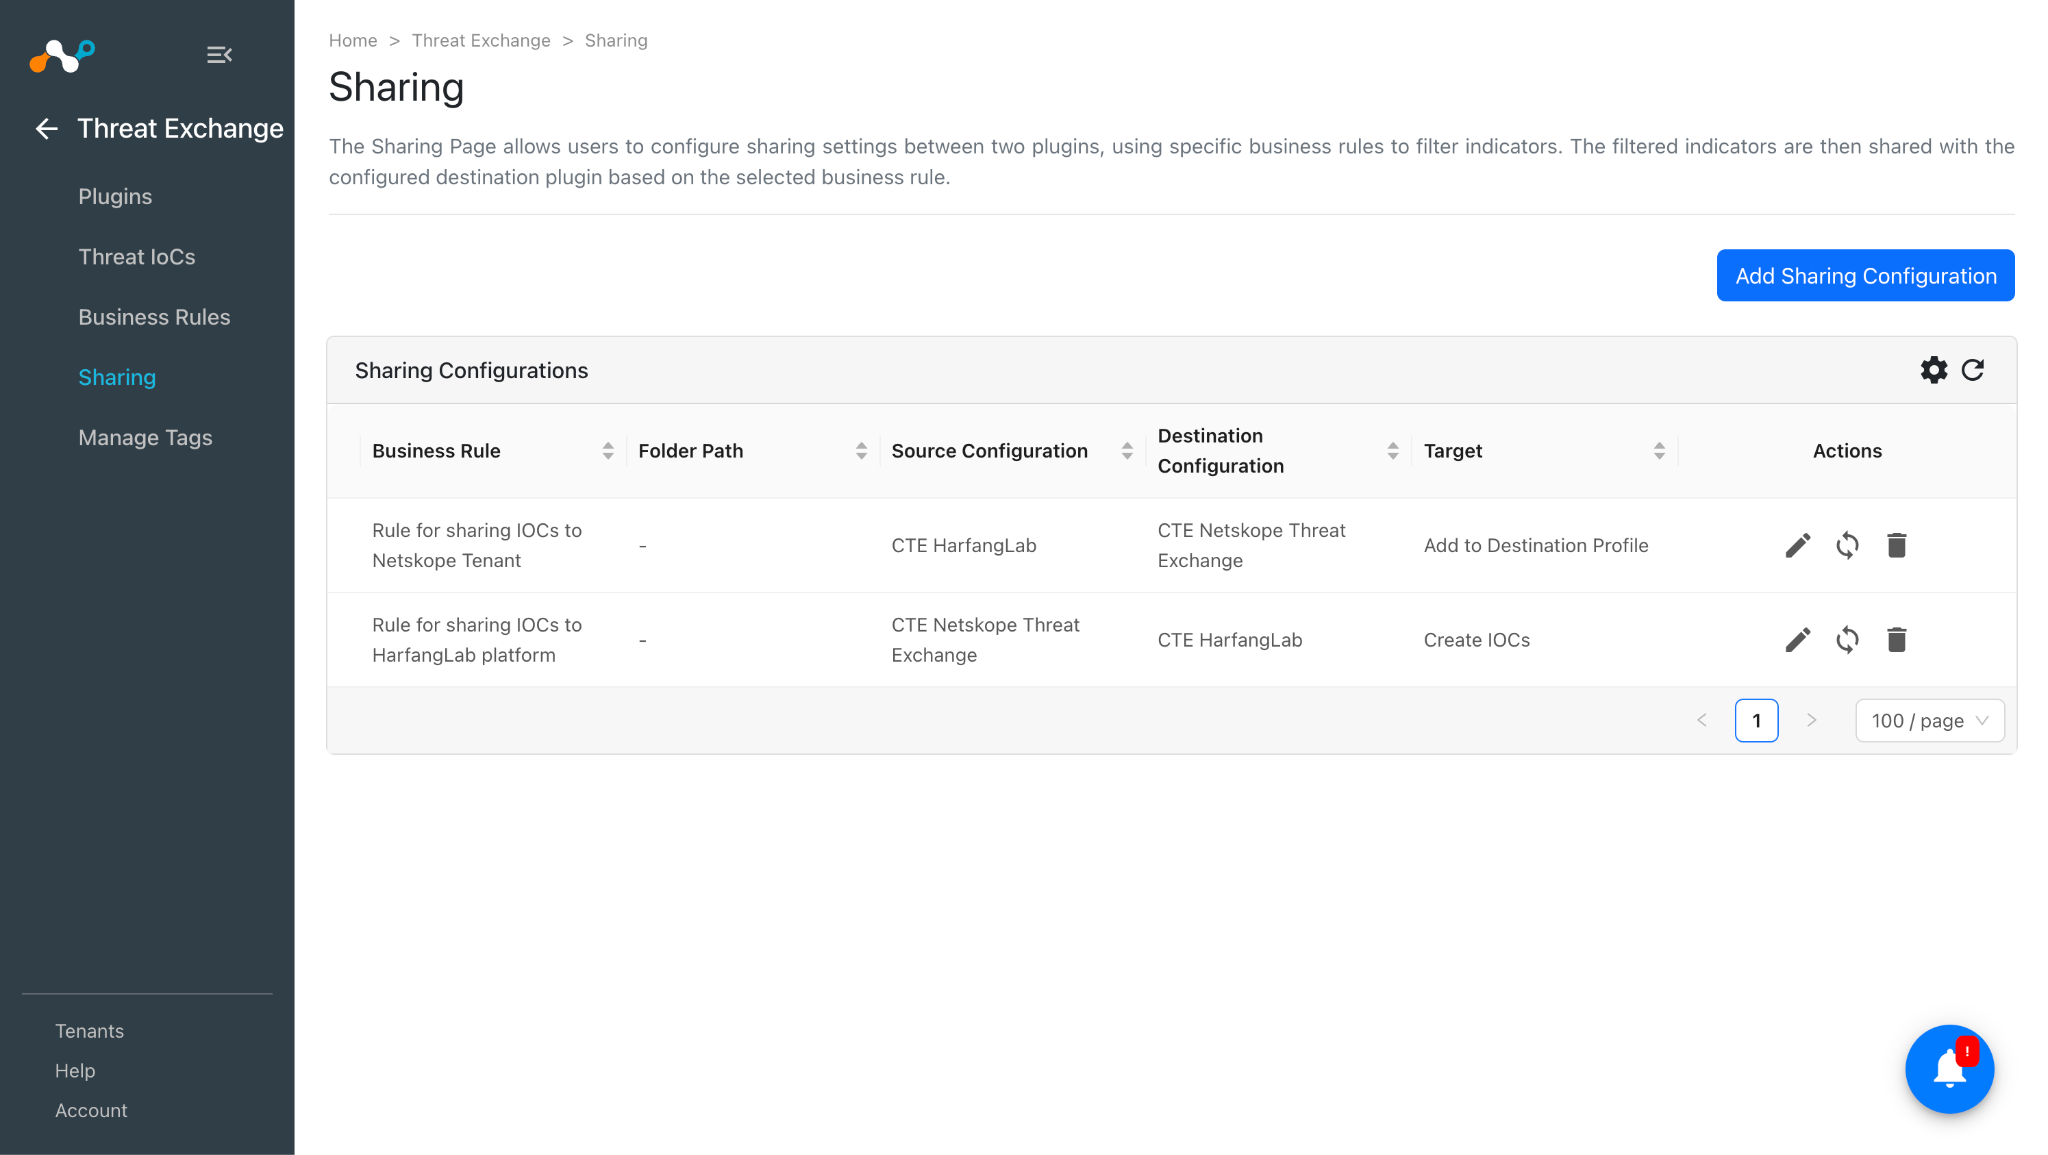Screen dimensions: 2048x1155
Task: Go to the next page arrow
Action: point(1811,721)
